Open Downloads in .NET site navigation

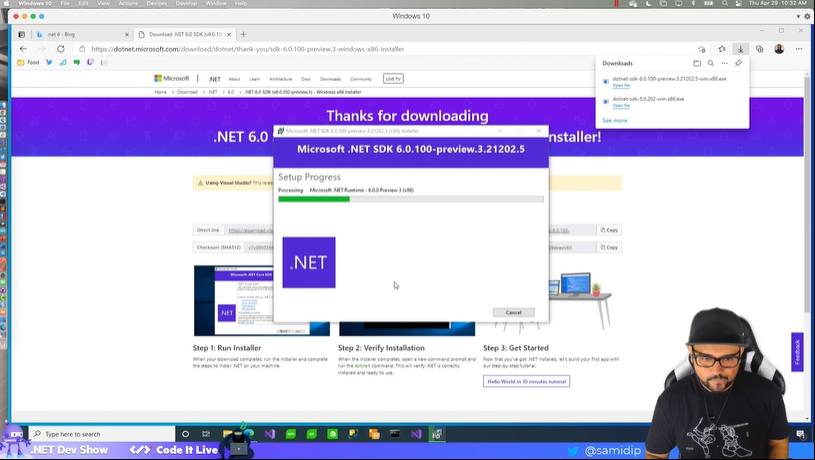(330, 79)
